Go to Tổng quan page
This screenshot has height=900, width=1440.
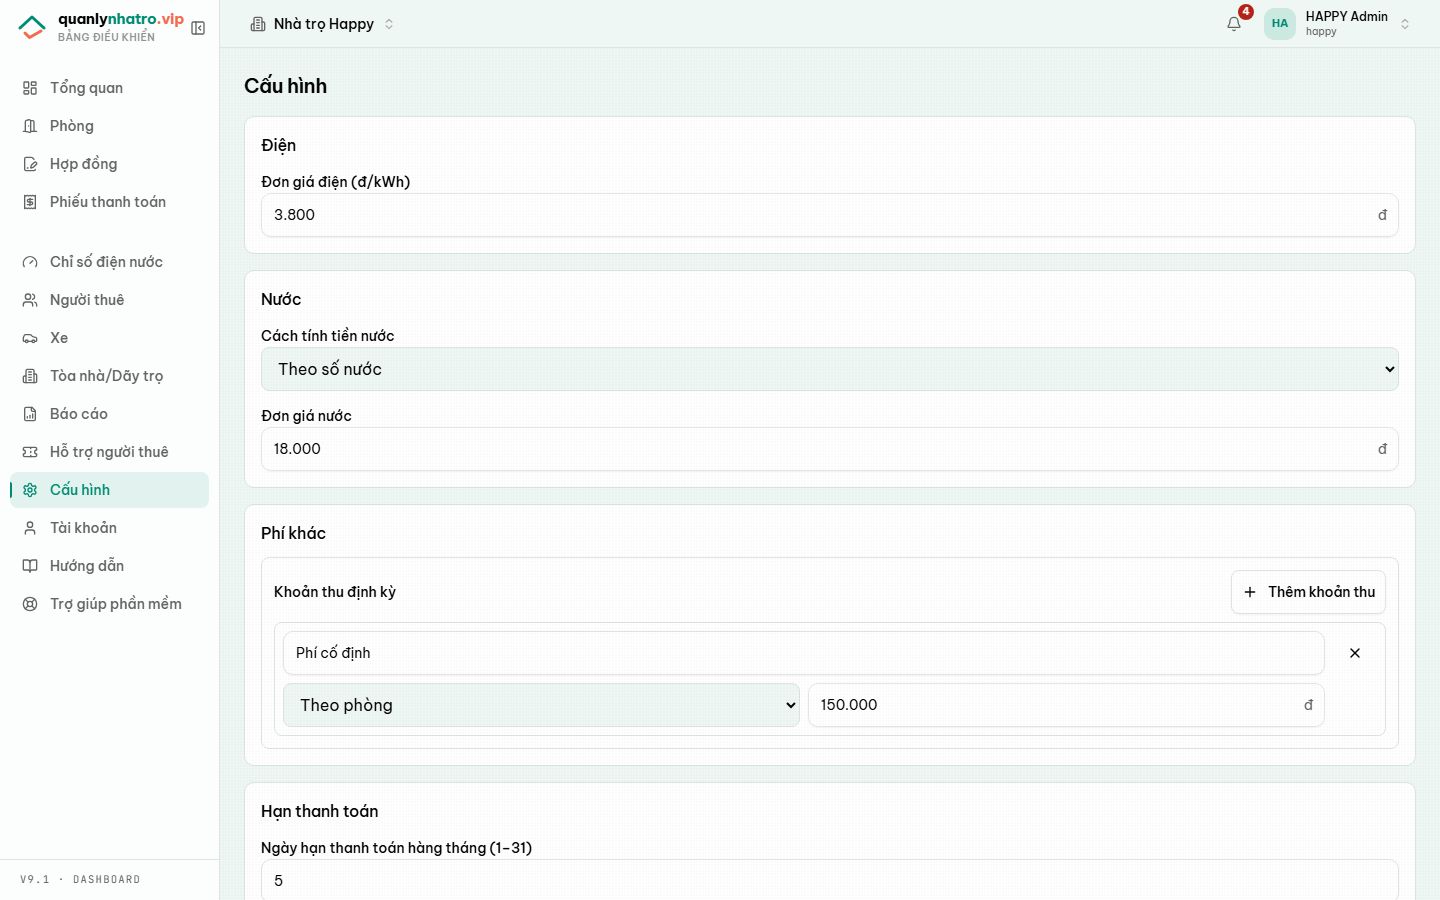pos(110,88)
